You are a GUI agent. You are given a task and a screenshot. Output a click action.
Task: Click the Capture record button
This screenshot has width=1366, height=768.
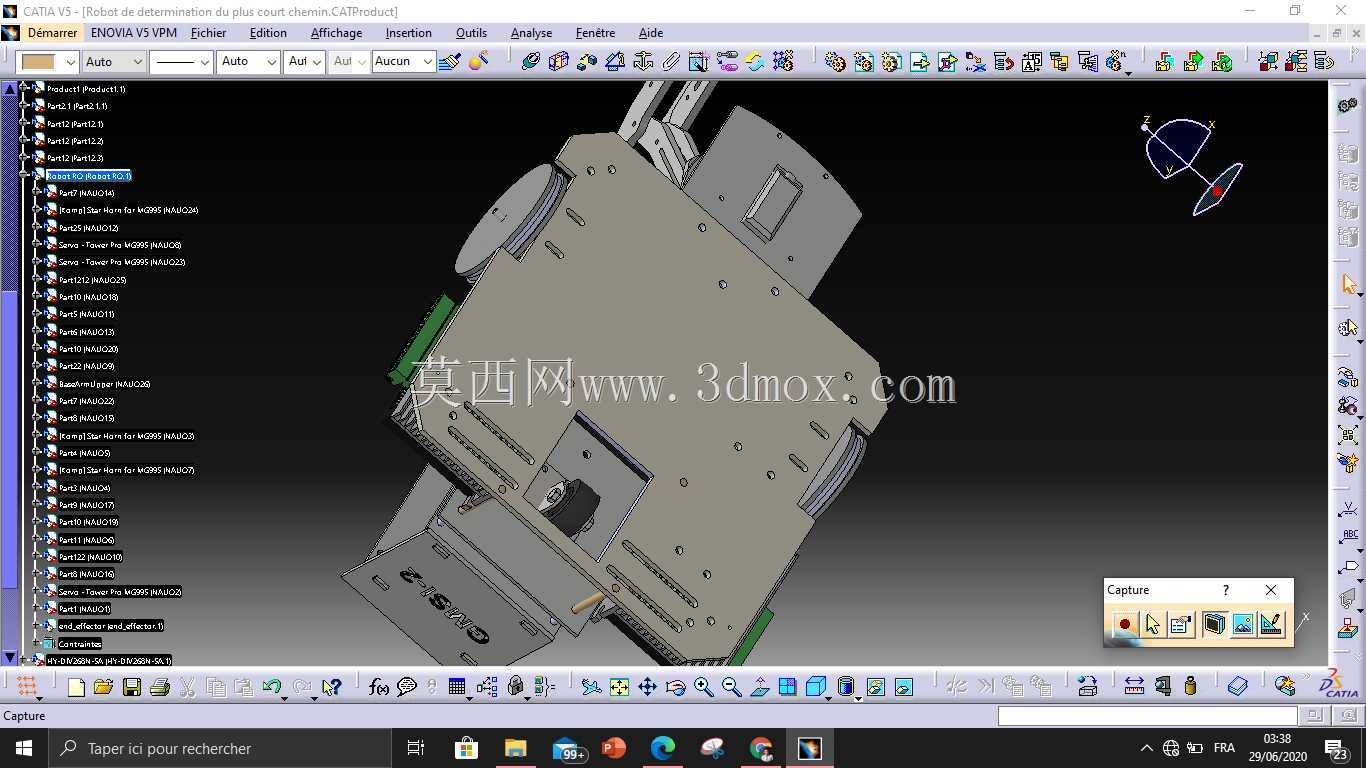1124,625
